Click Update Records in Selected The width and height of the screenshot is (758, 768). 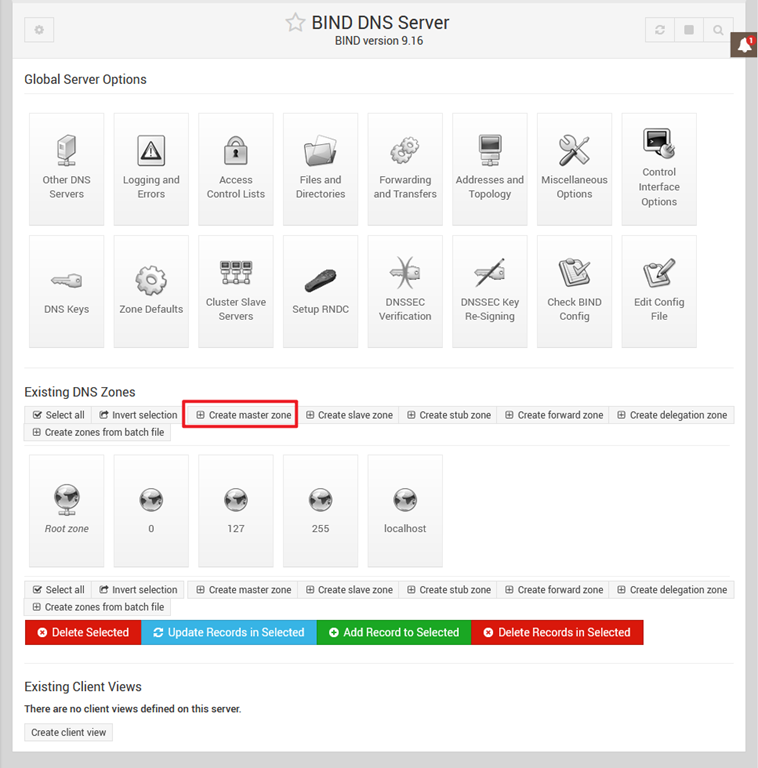[x=229, y=632]
